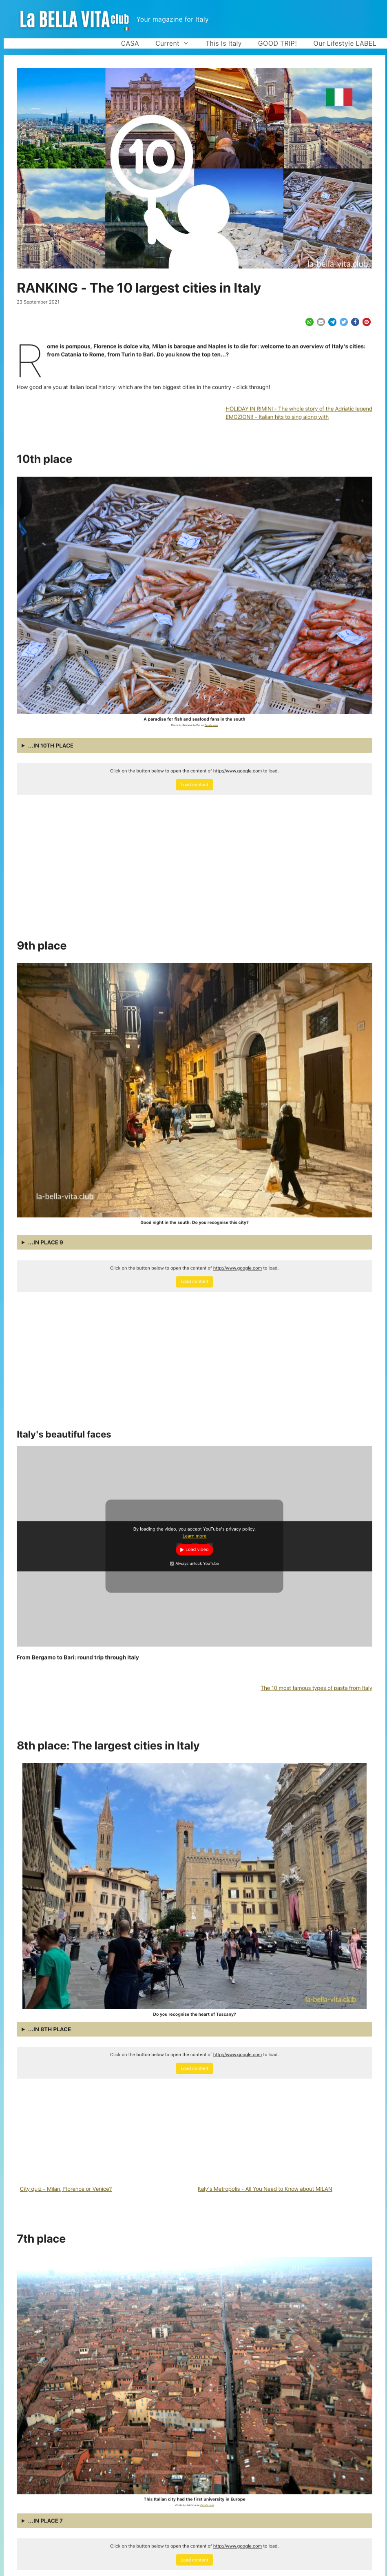
Task: Click Load content under 10th place
Action: [194, 785]
